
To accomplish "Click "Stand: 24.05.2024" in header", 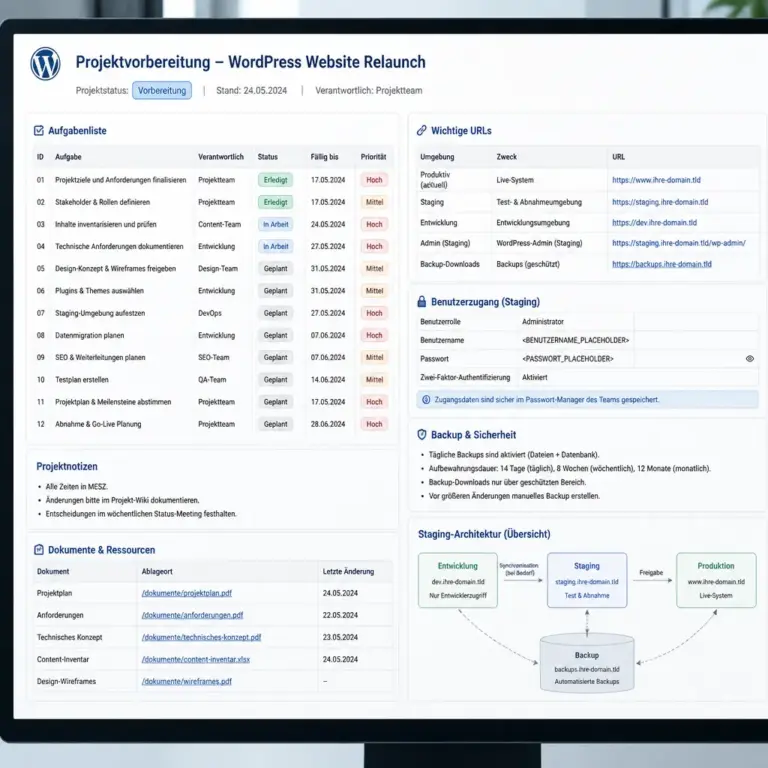I will coord(251,91).
